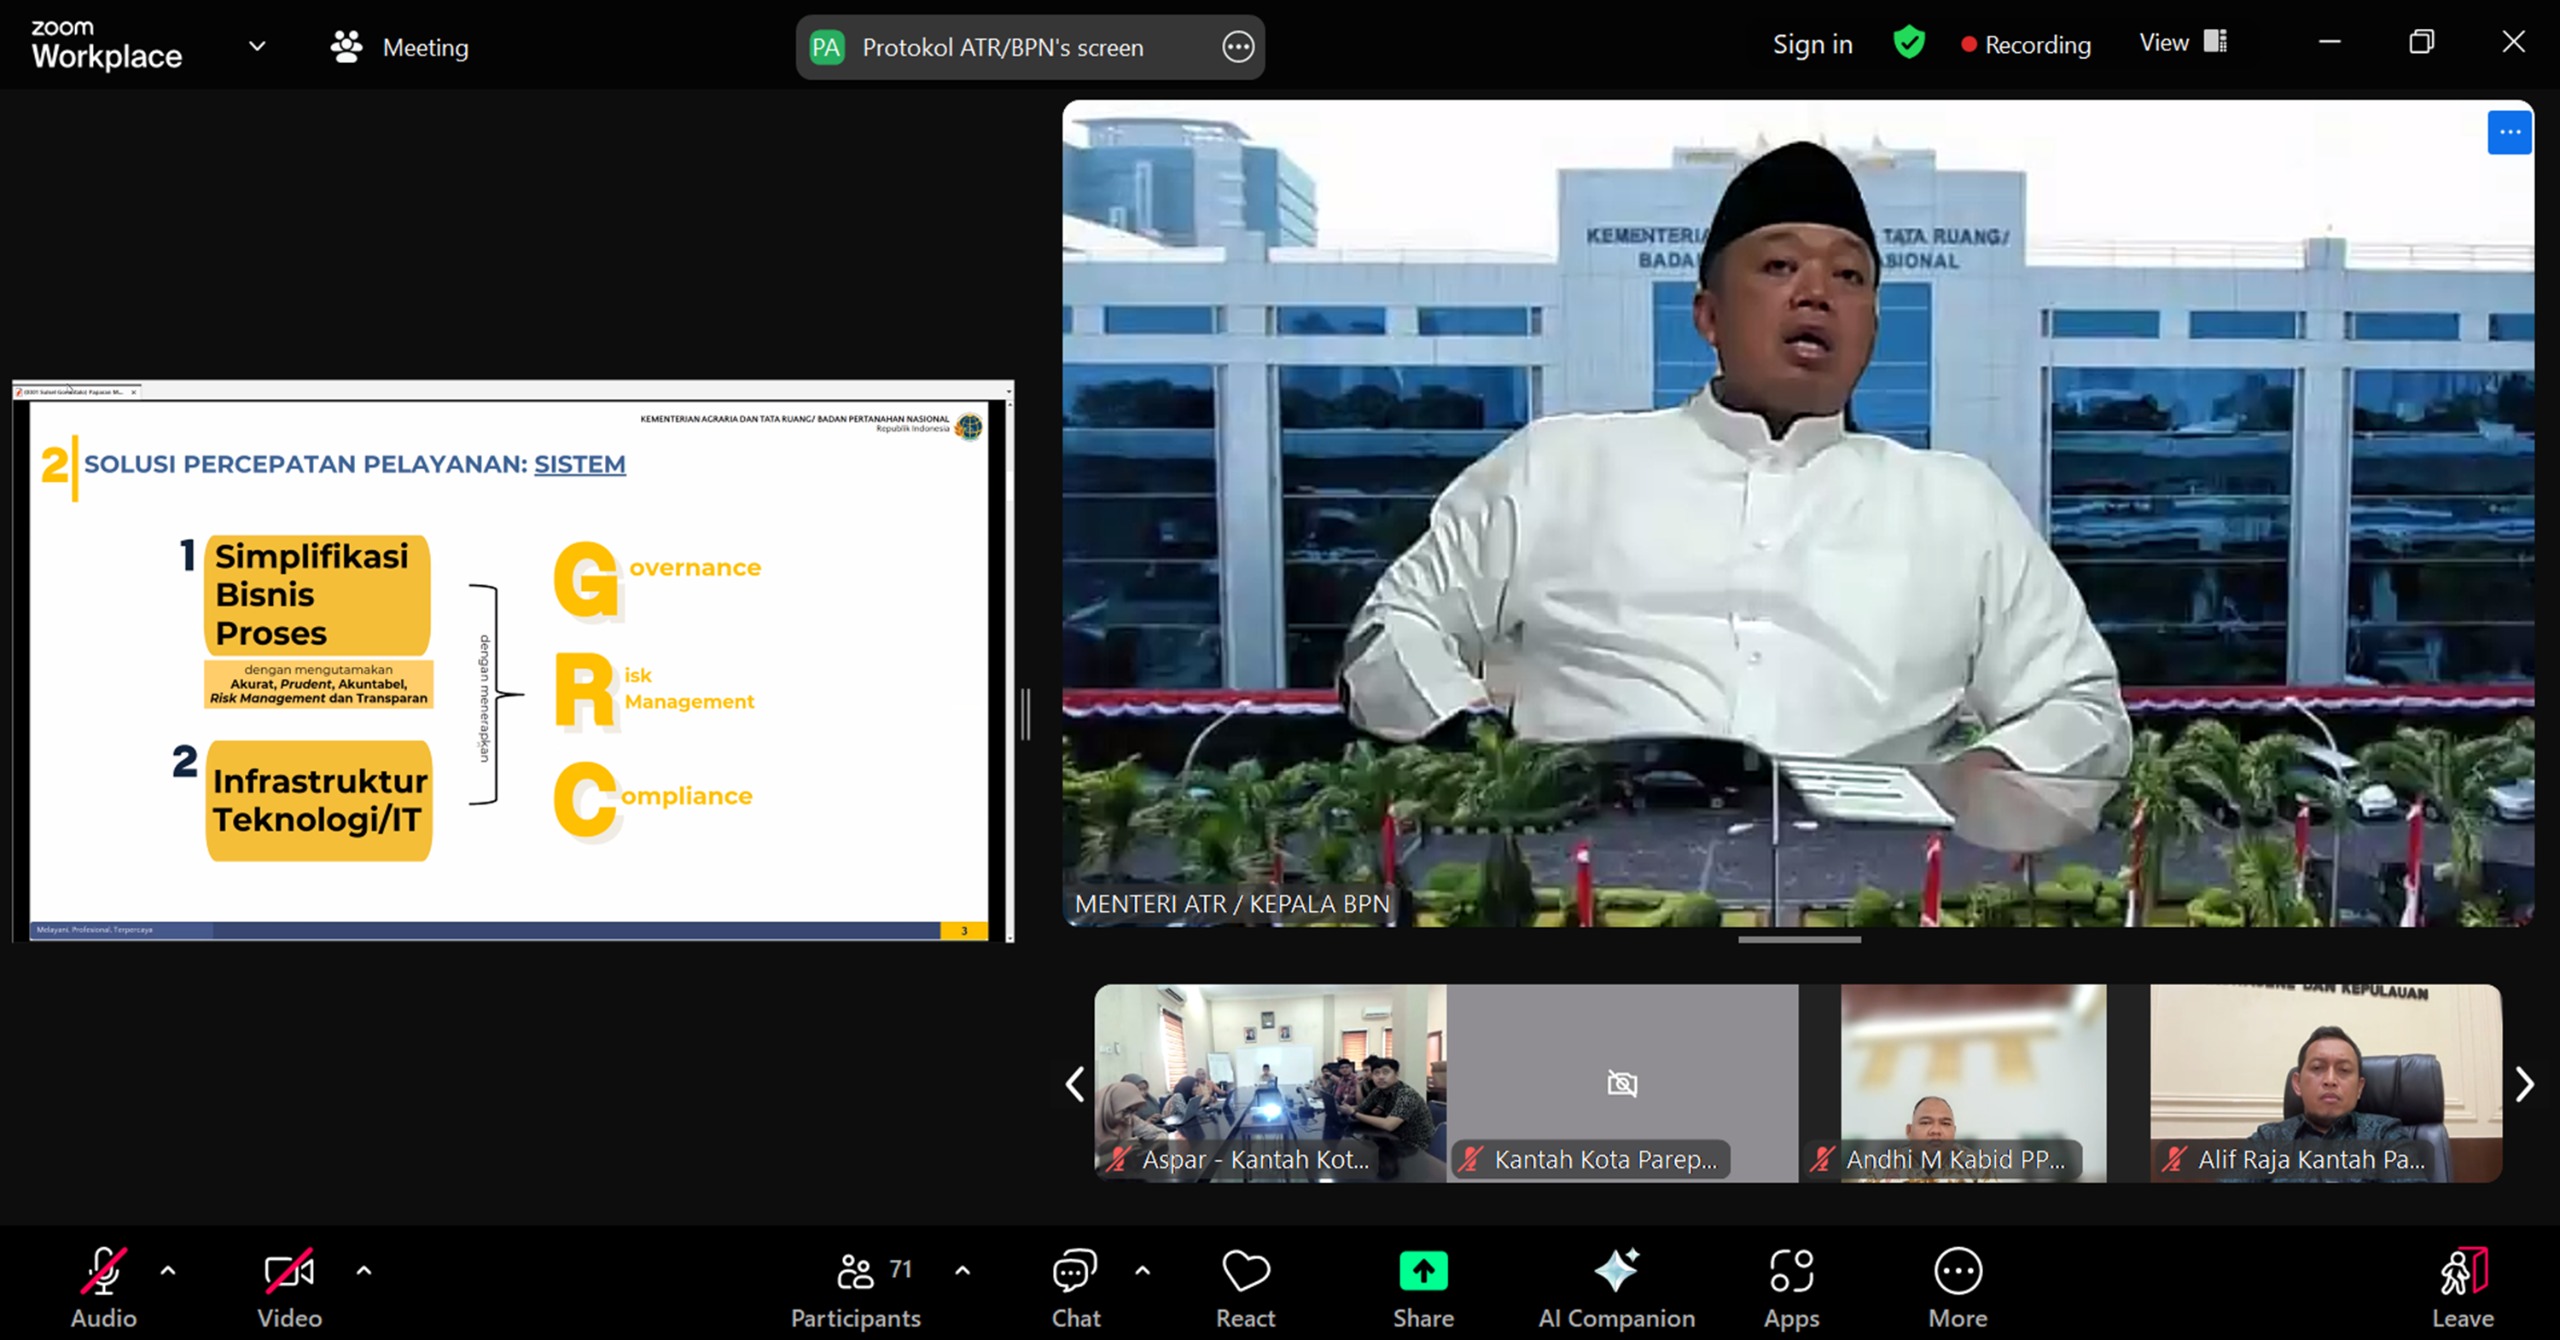The height and width of the screenshot is (1340, 2560).
Task: Expand audio settings arrow next to Audio
Action: 168,1271
